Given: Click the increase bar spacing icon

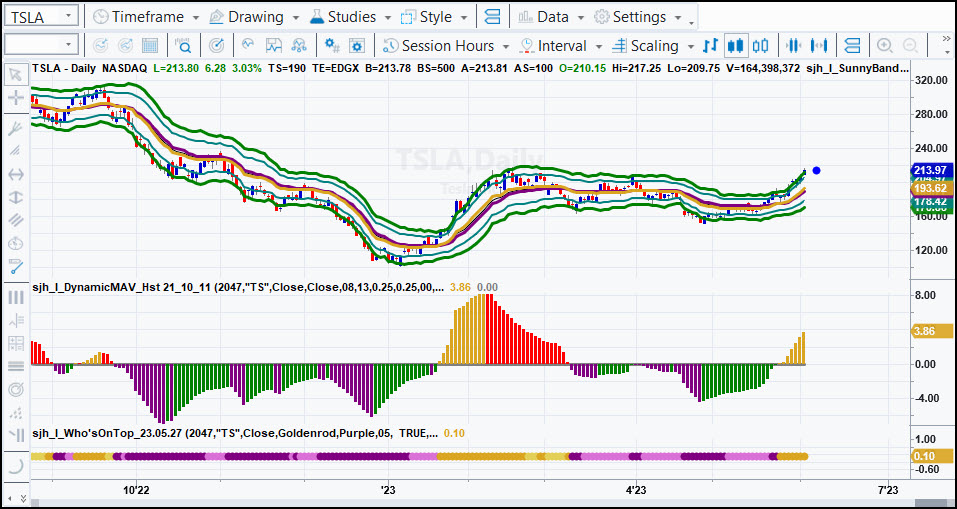Looking at the screenshot, I should pos(818,46).
